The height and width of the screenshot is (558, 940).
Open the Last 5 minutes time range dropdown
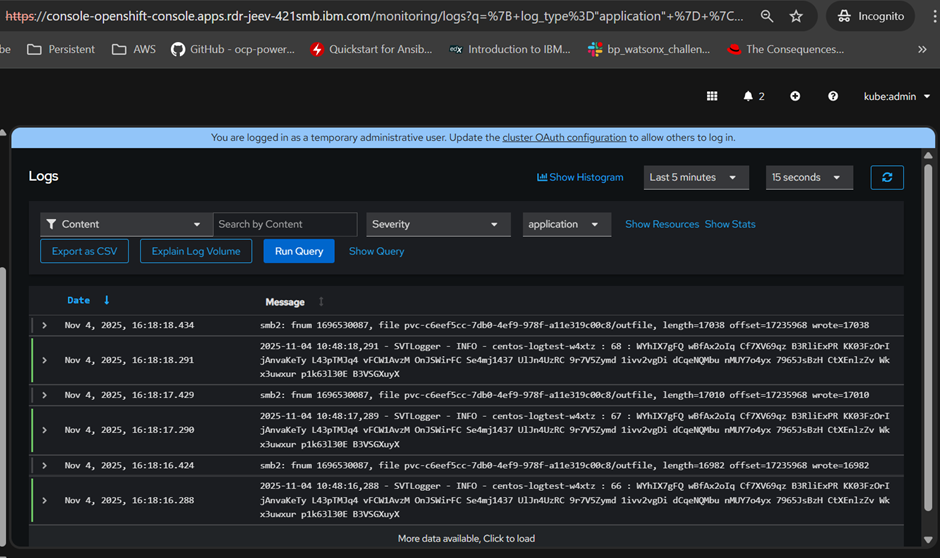point(696,177)
